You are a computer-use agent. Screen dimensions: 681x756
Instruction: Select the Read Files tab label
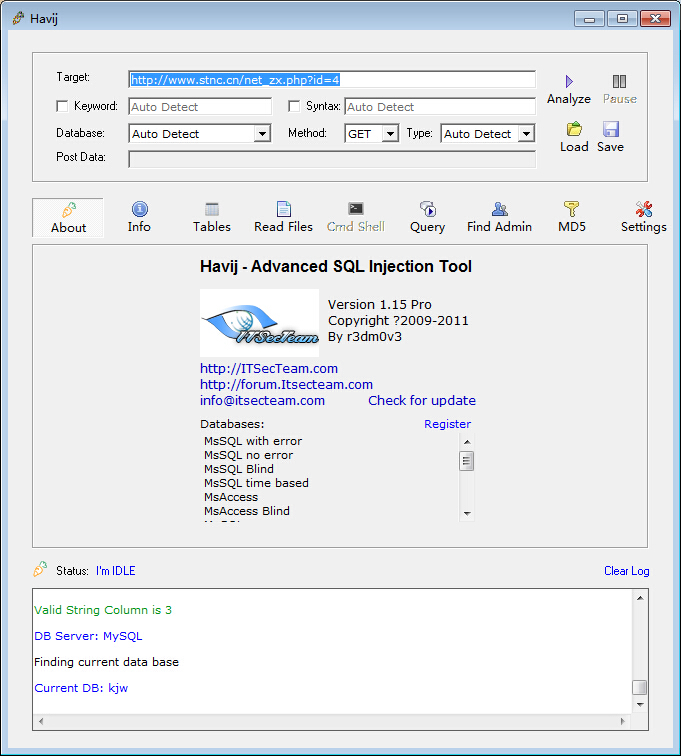(284, 227)
